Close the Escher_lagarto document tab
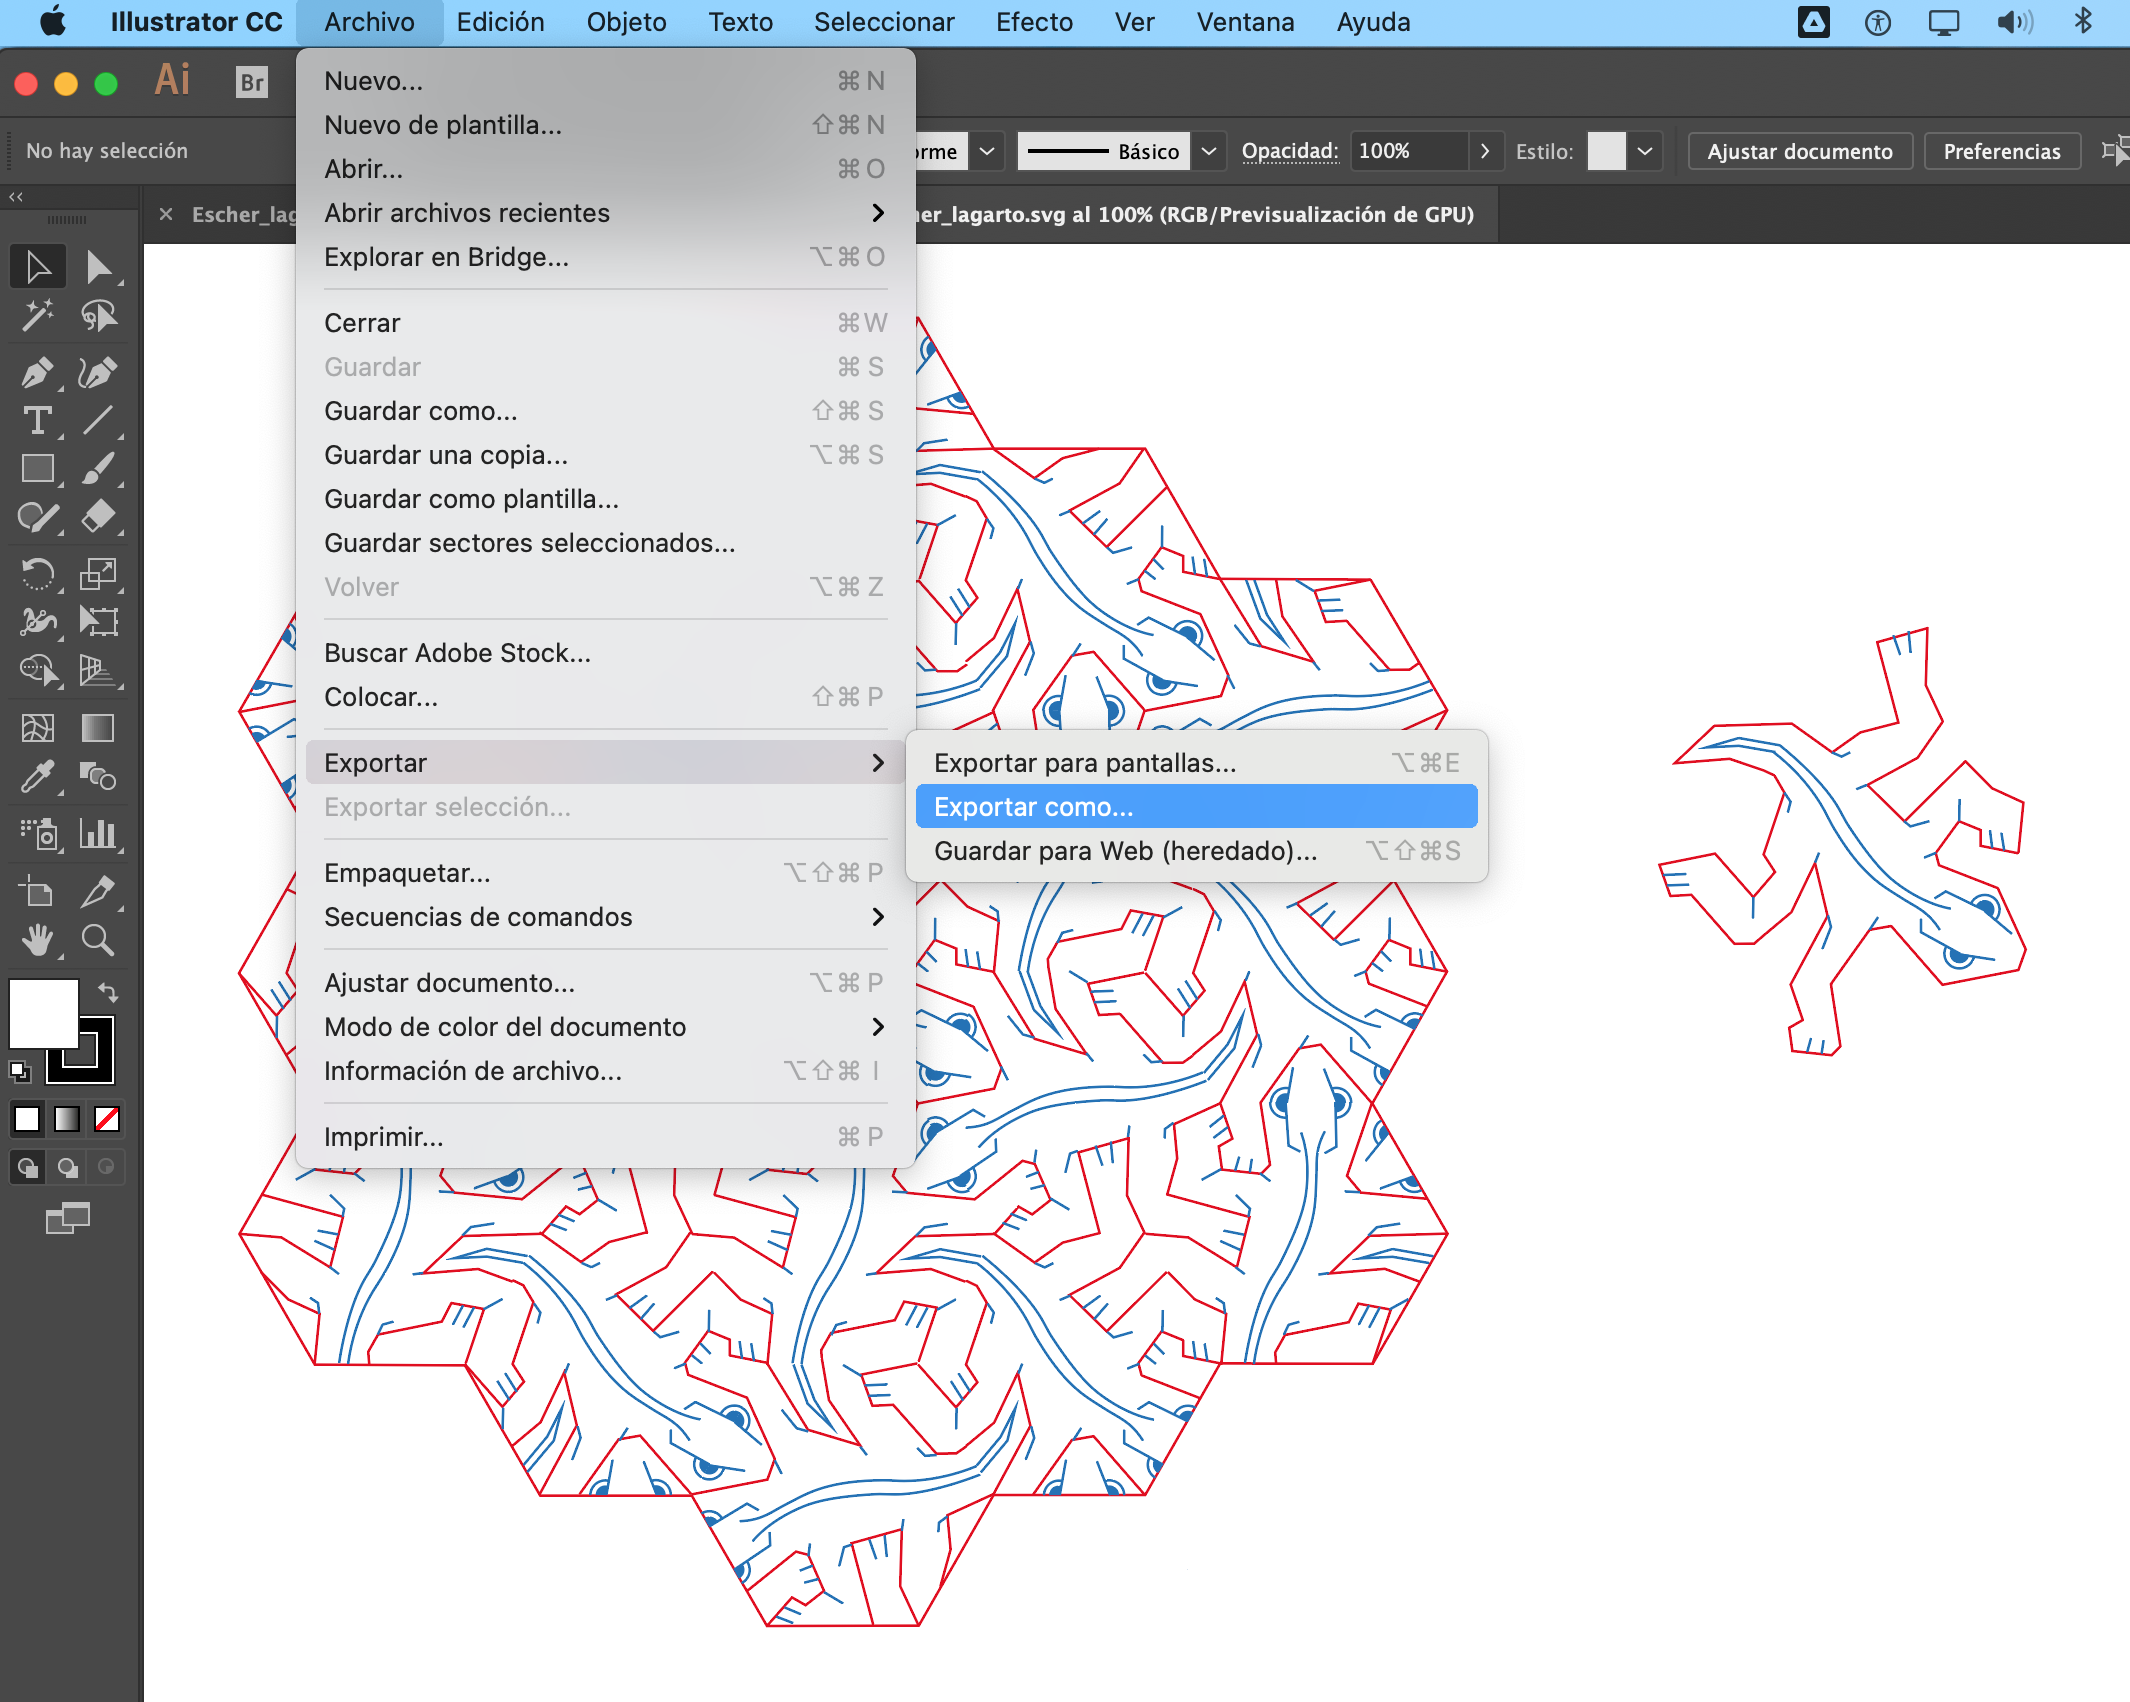This screenshot has width=2130, height=1702. [x=166, y=214]
